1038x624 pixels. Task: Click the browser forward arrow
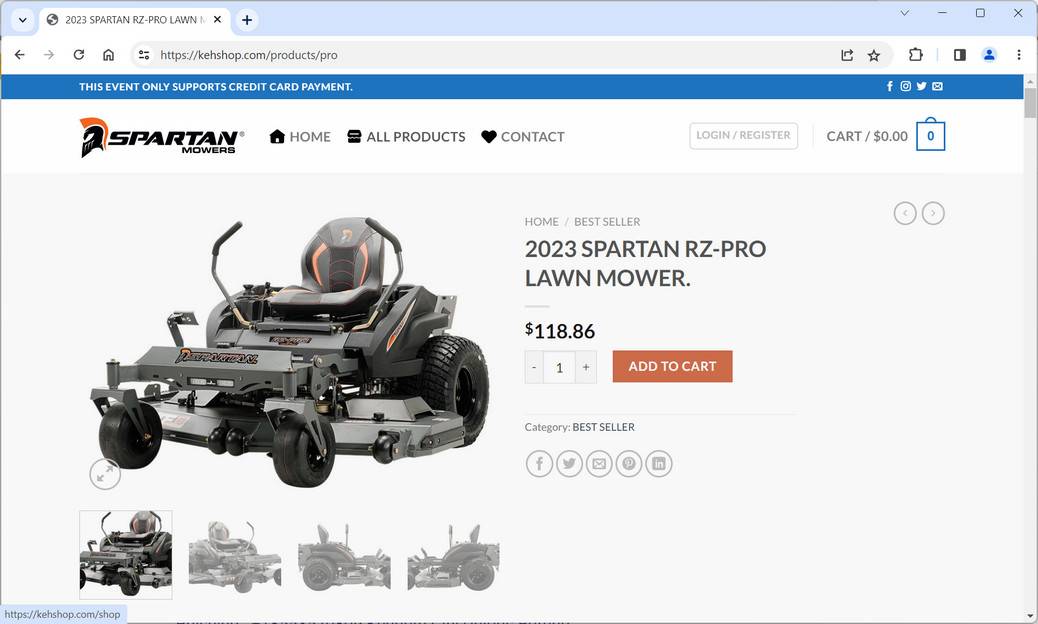[49, 55]
